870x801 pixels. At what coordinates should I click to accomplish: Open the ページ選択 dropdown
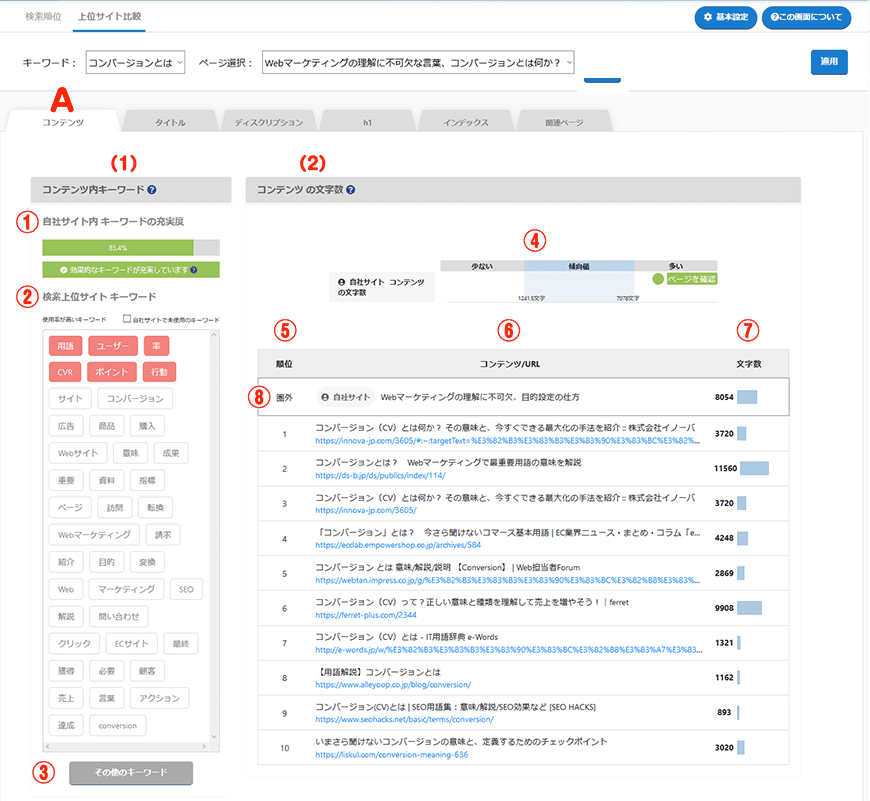pyautogui.click(x=418, y=63)
